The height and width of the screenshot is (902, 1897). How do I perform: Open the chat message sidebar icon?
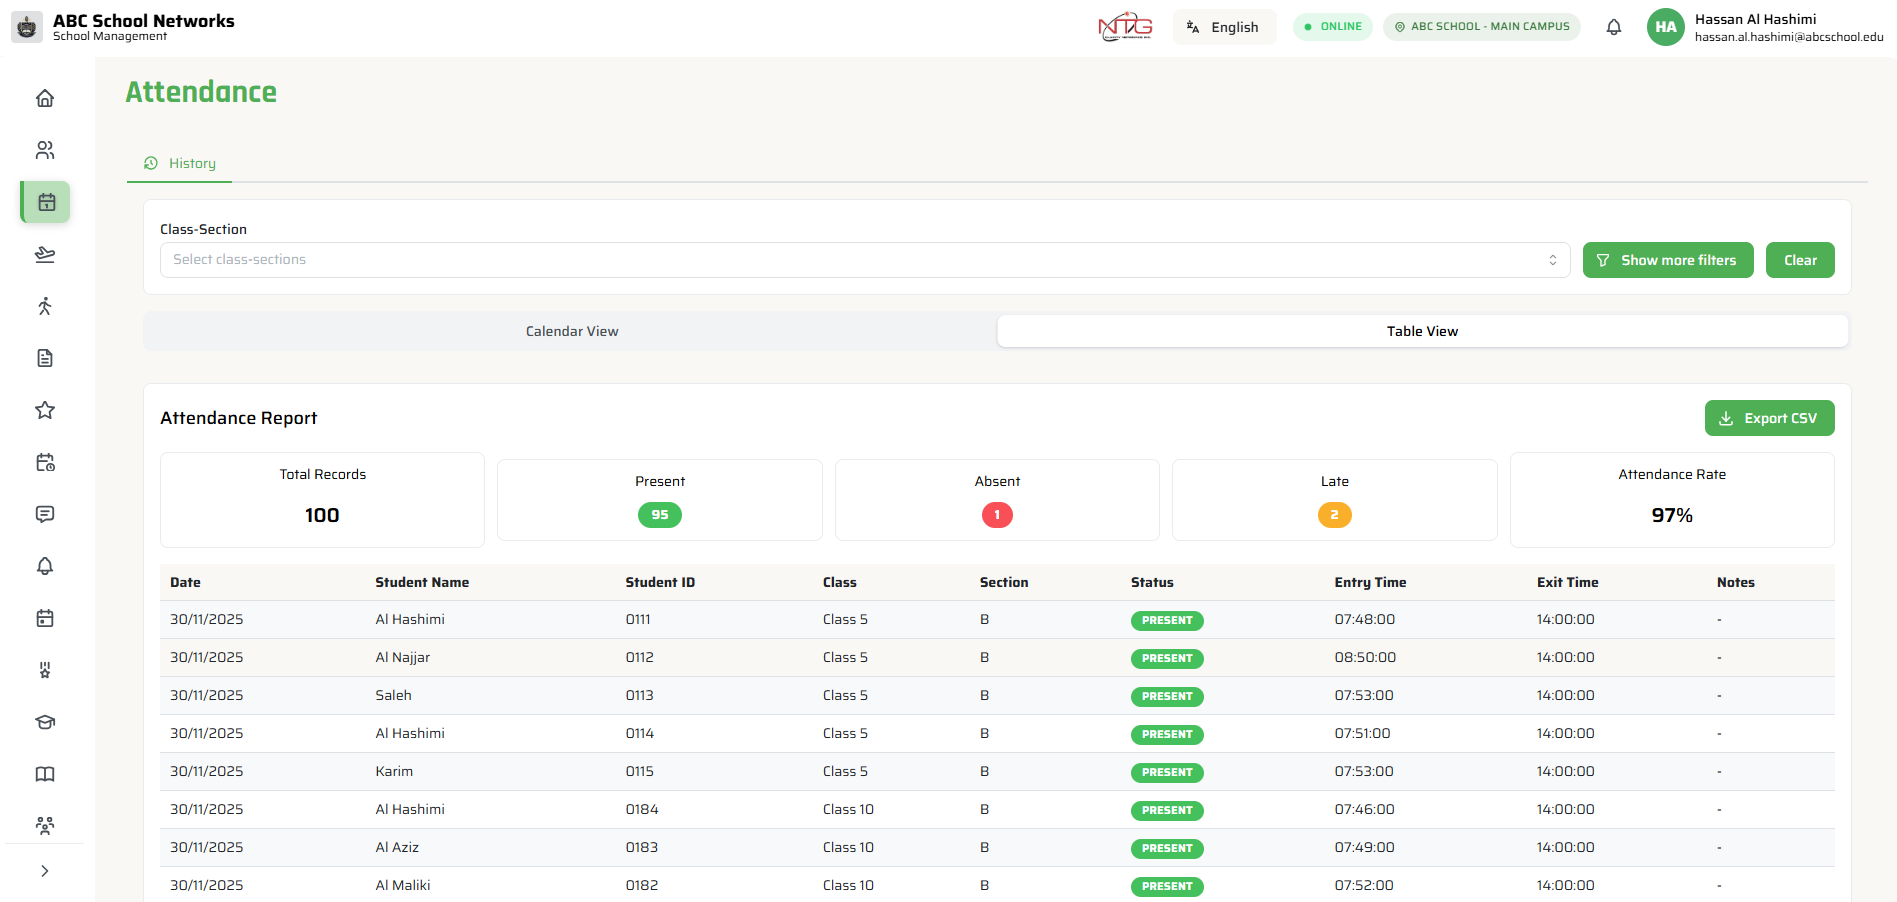[45, 514]
